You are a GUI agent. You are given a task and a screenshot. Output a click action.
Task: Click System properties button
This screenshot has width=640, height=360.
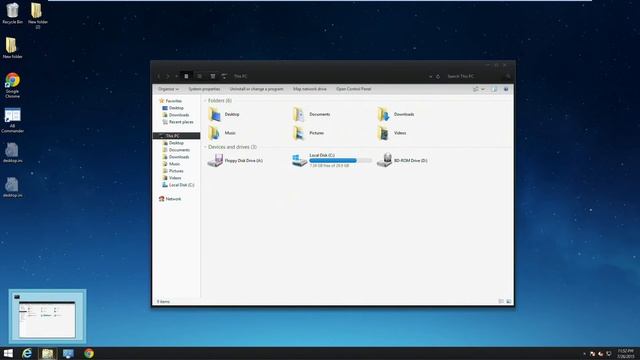tap(204, 89)
